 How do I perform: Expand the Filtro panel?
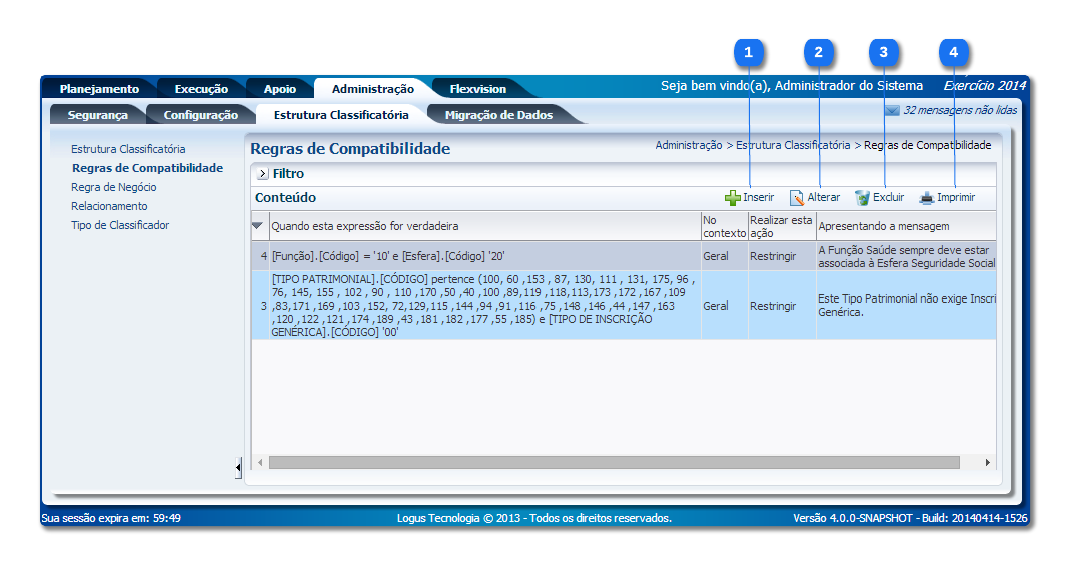click(263, 174)
